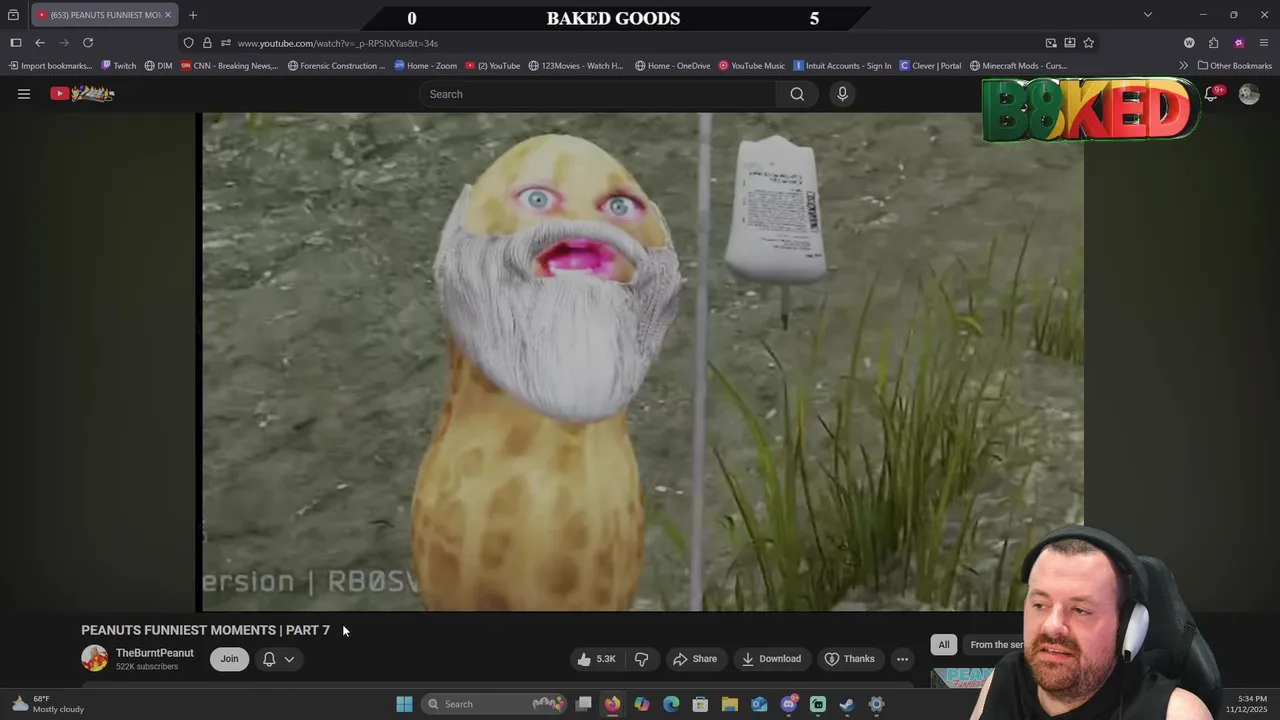Click the YouTube search magnifier button
This screenshot has height=720, width=1280.
tap(797, 94)
